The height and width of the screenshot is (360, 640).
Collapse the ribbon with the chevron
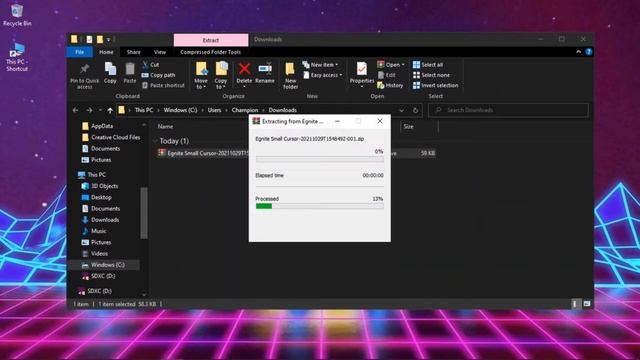(x=578, y=52)
